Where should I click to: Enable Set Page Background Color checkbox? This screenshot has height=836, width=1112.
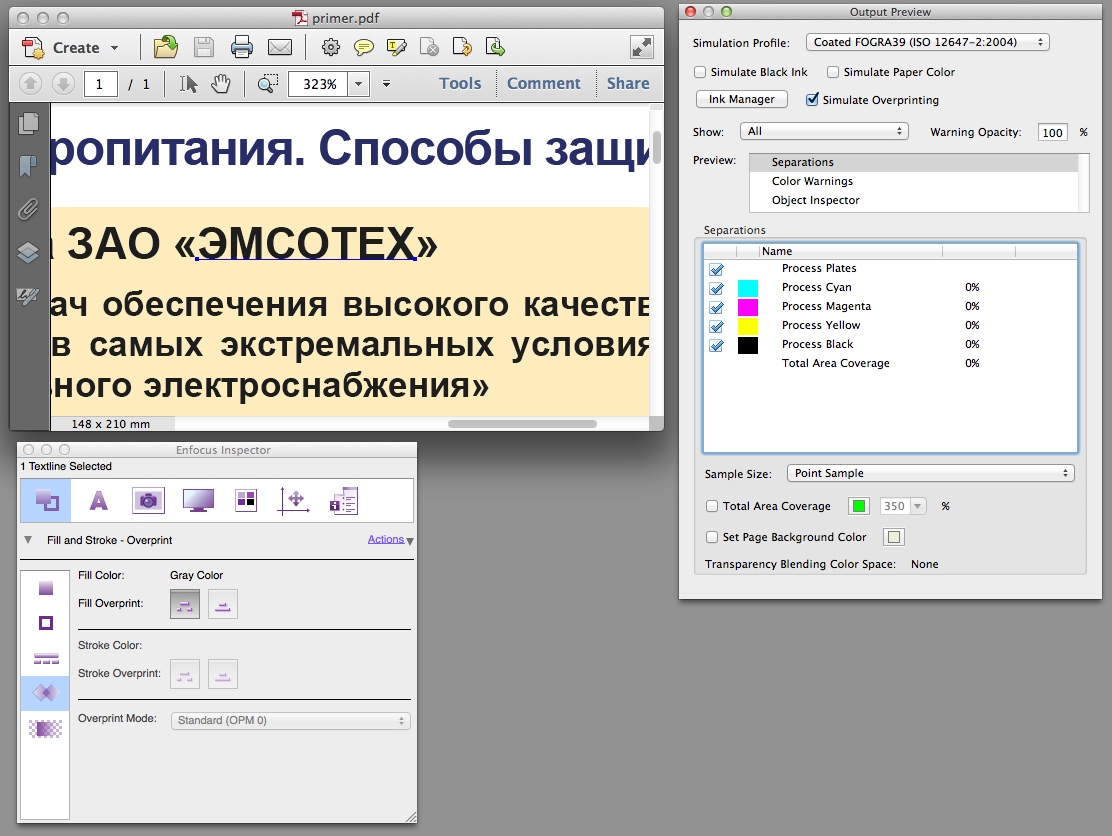(x=712, y=537)
